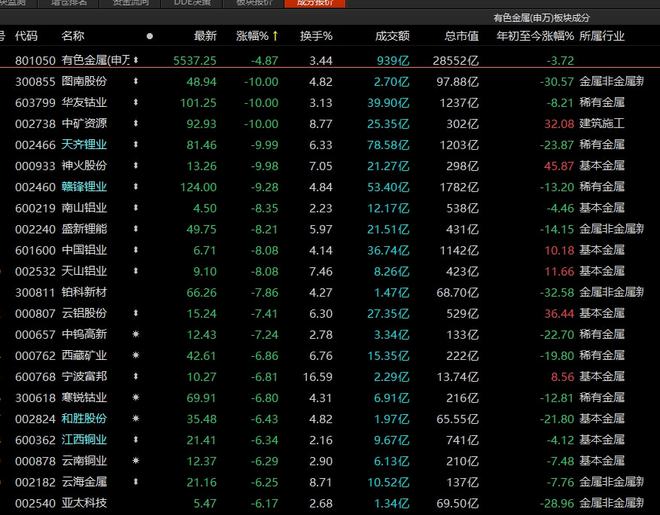
Task: Sort by the 总市值 column header
Action: coord(462,36)
